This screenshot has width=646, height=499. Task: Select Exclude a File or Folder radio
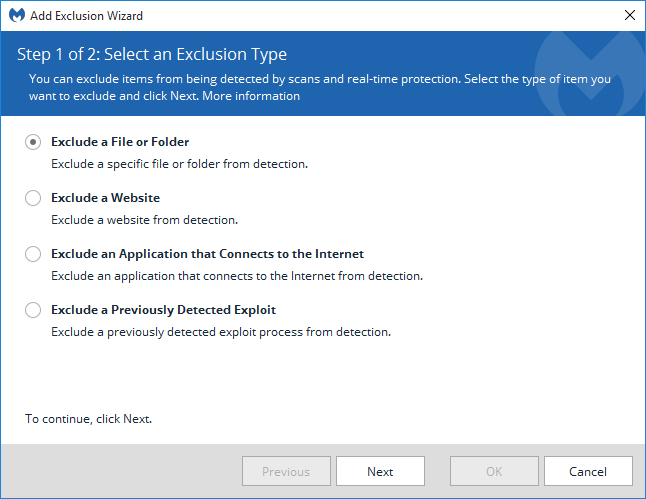pos(33,142)
